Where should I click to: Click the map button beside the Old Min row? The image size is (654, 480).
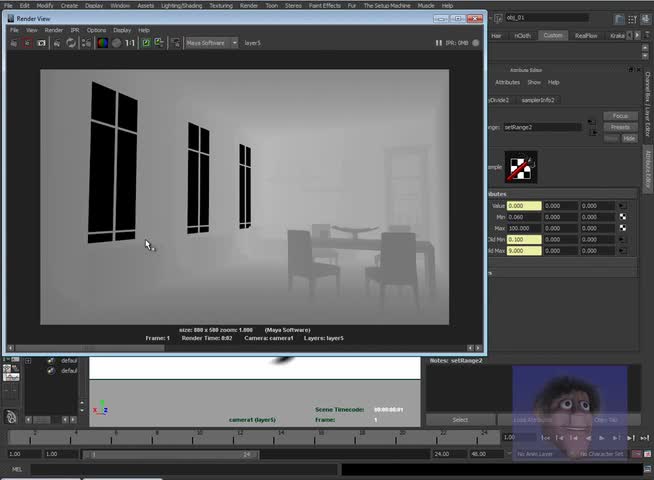tap(622, 239)
